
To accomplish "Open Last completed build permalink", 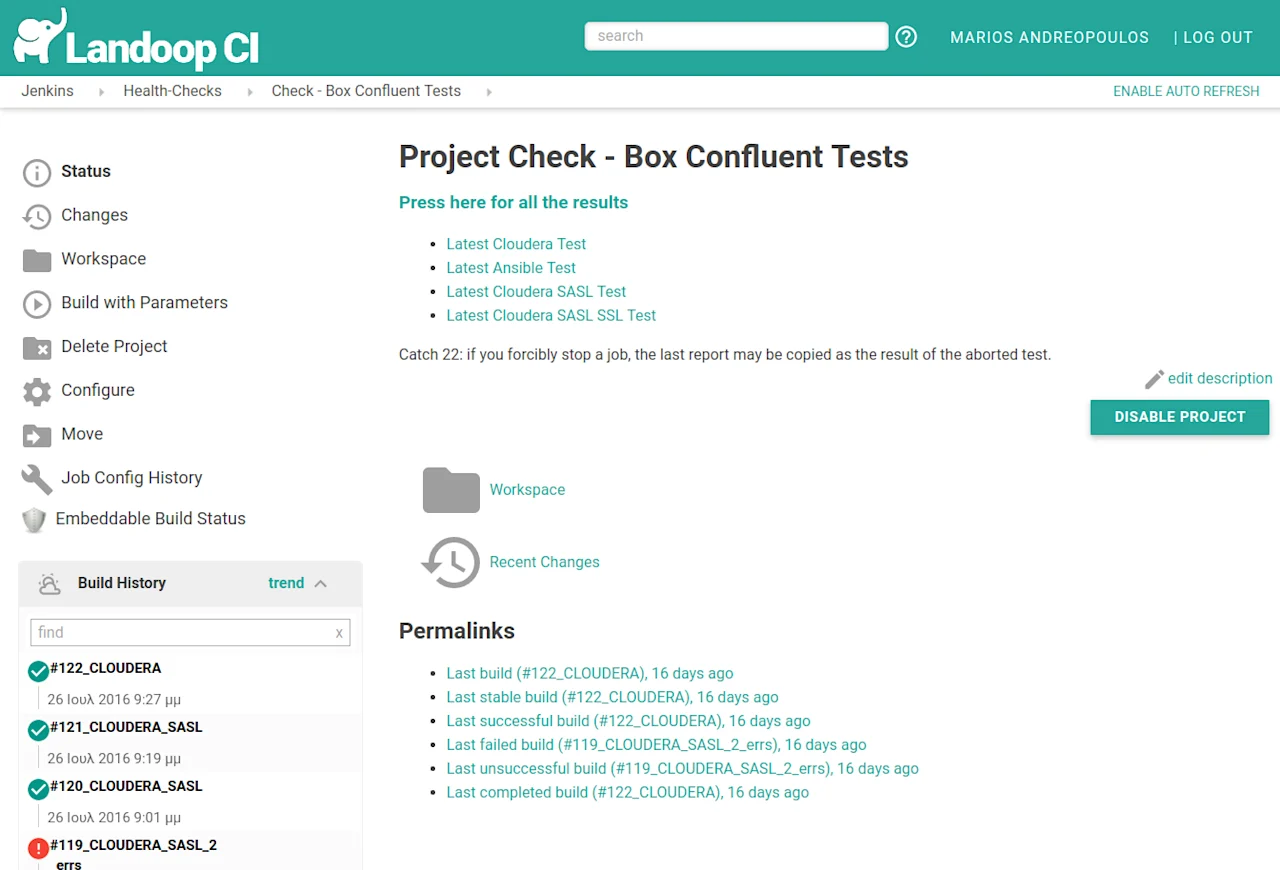I will [627, 793].
